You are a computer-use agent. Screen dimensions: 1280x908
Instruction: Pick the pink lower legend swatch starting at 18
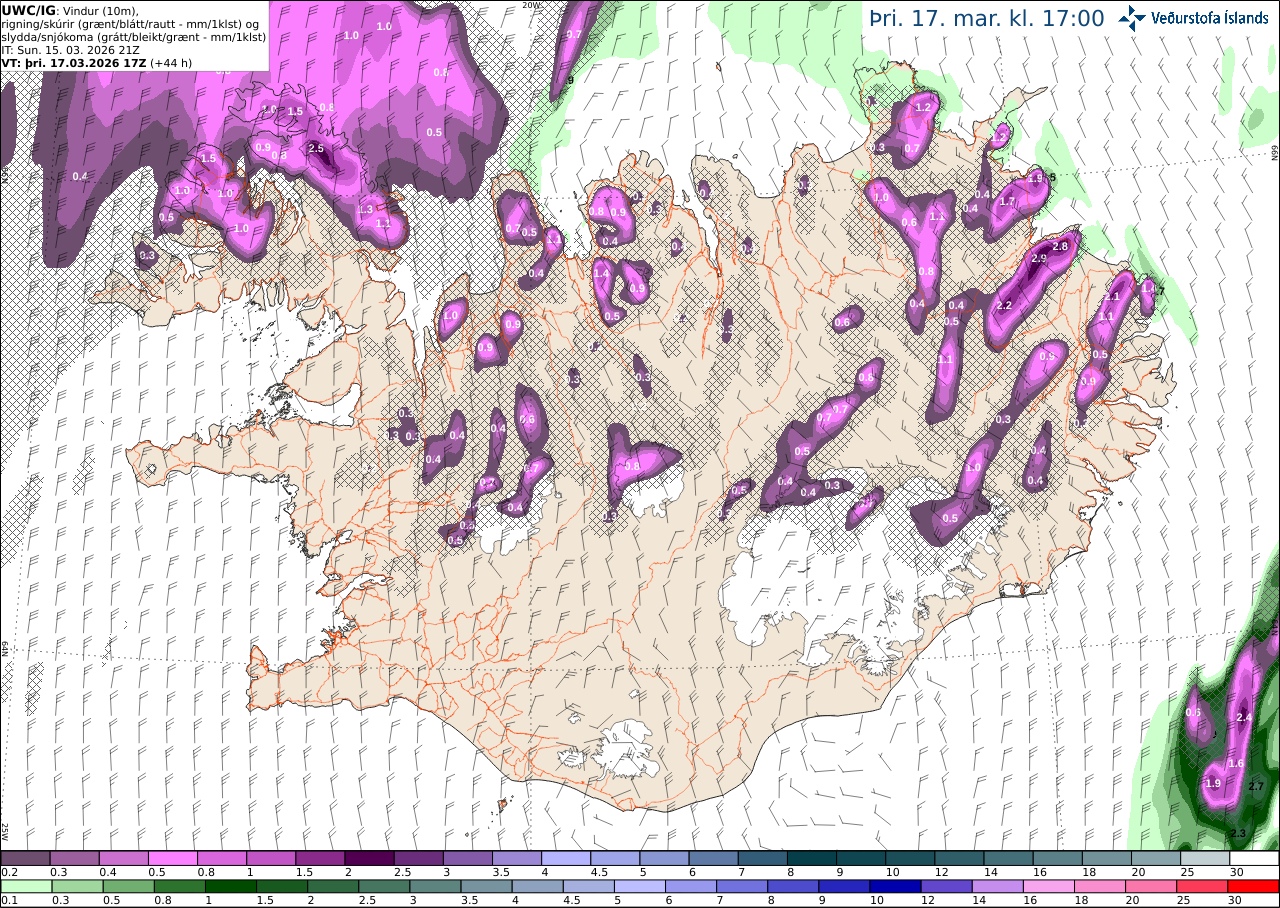coord(1100,886)
